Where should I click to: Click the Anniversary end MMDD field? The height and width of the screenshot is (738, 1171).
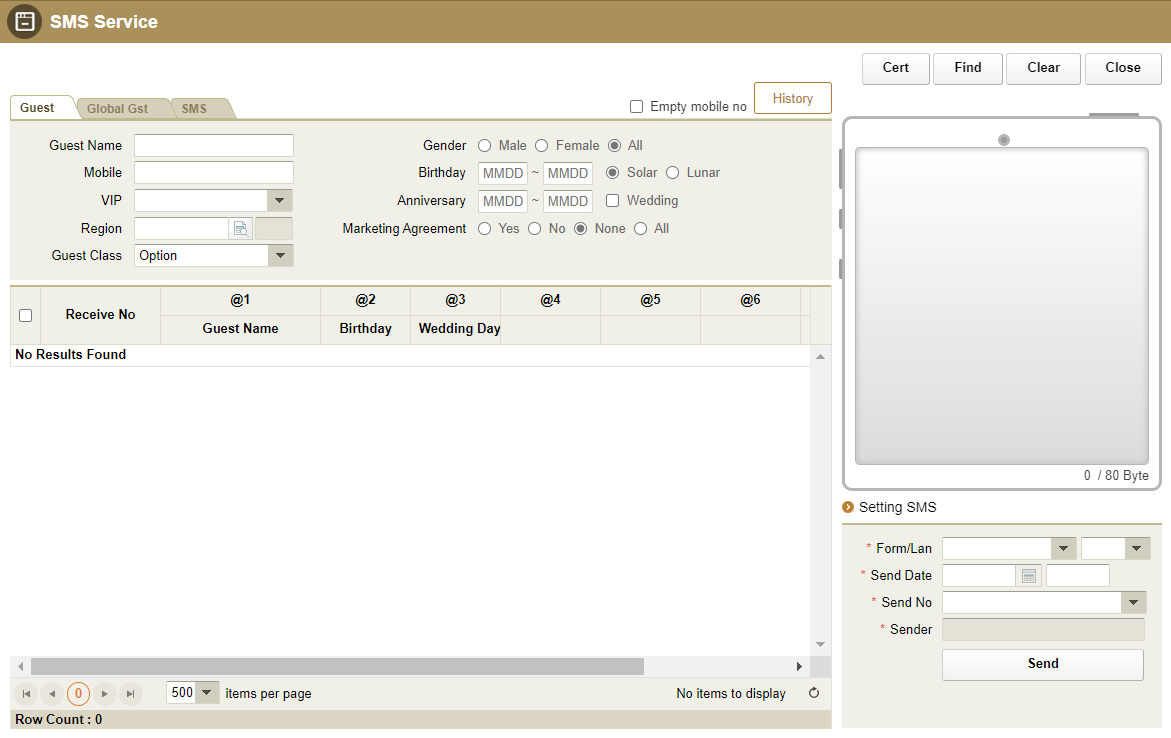pos(568,201)
